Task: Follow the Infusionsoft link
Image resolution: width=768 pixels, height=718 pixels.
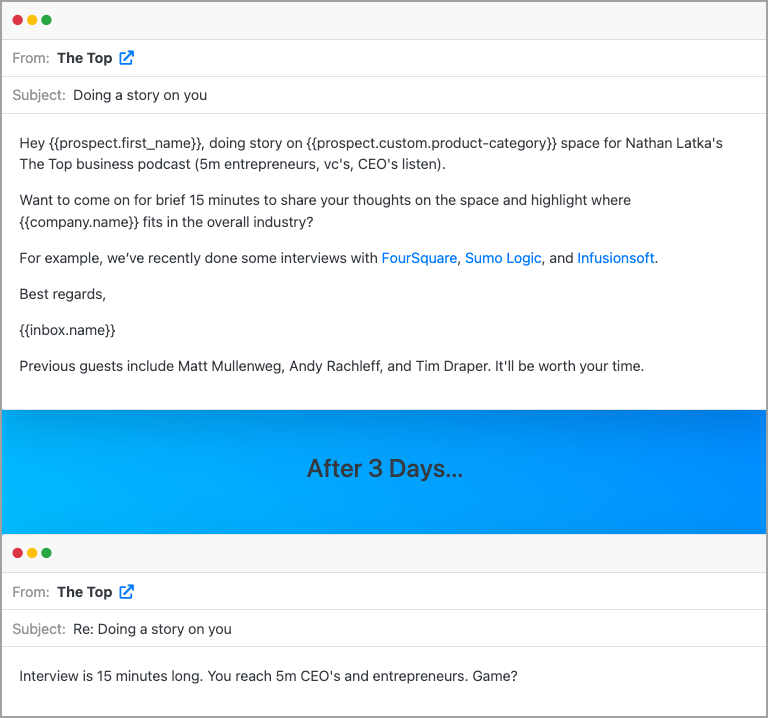Action: tap(615, 258)
